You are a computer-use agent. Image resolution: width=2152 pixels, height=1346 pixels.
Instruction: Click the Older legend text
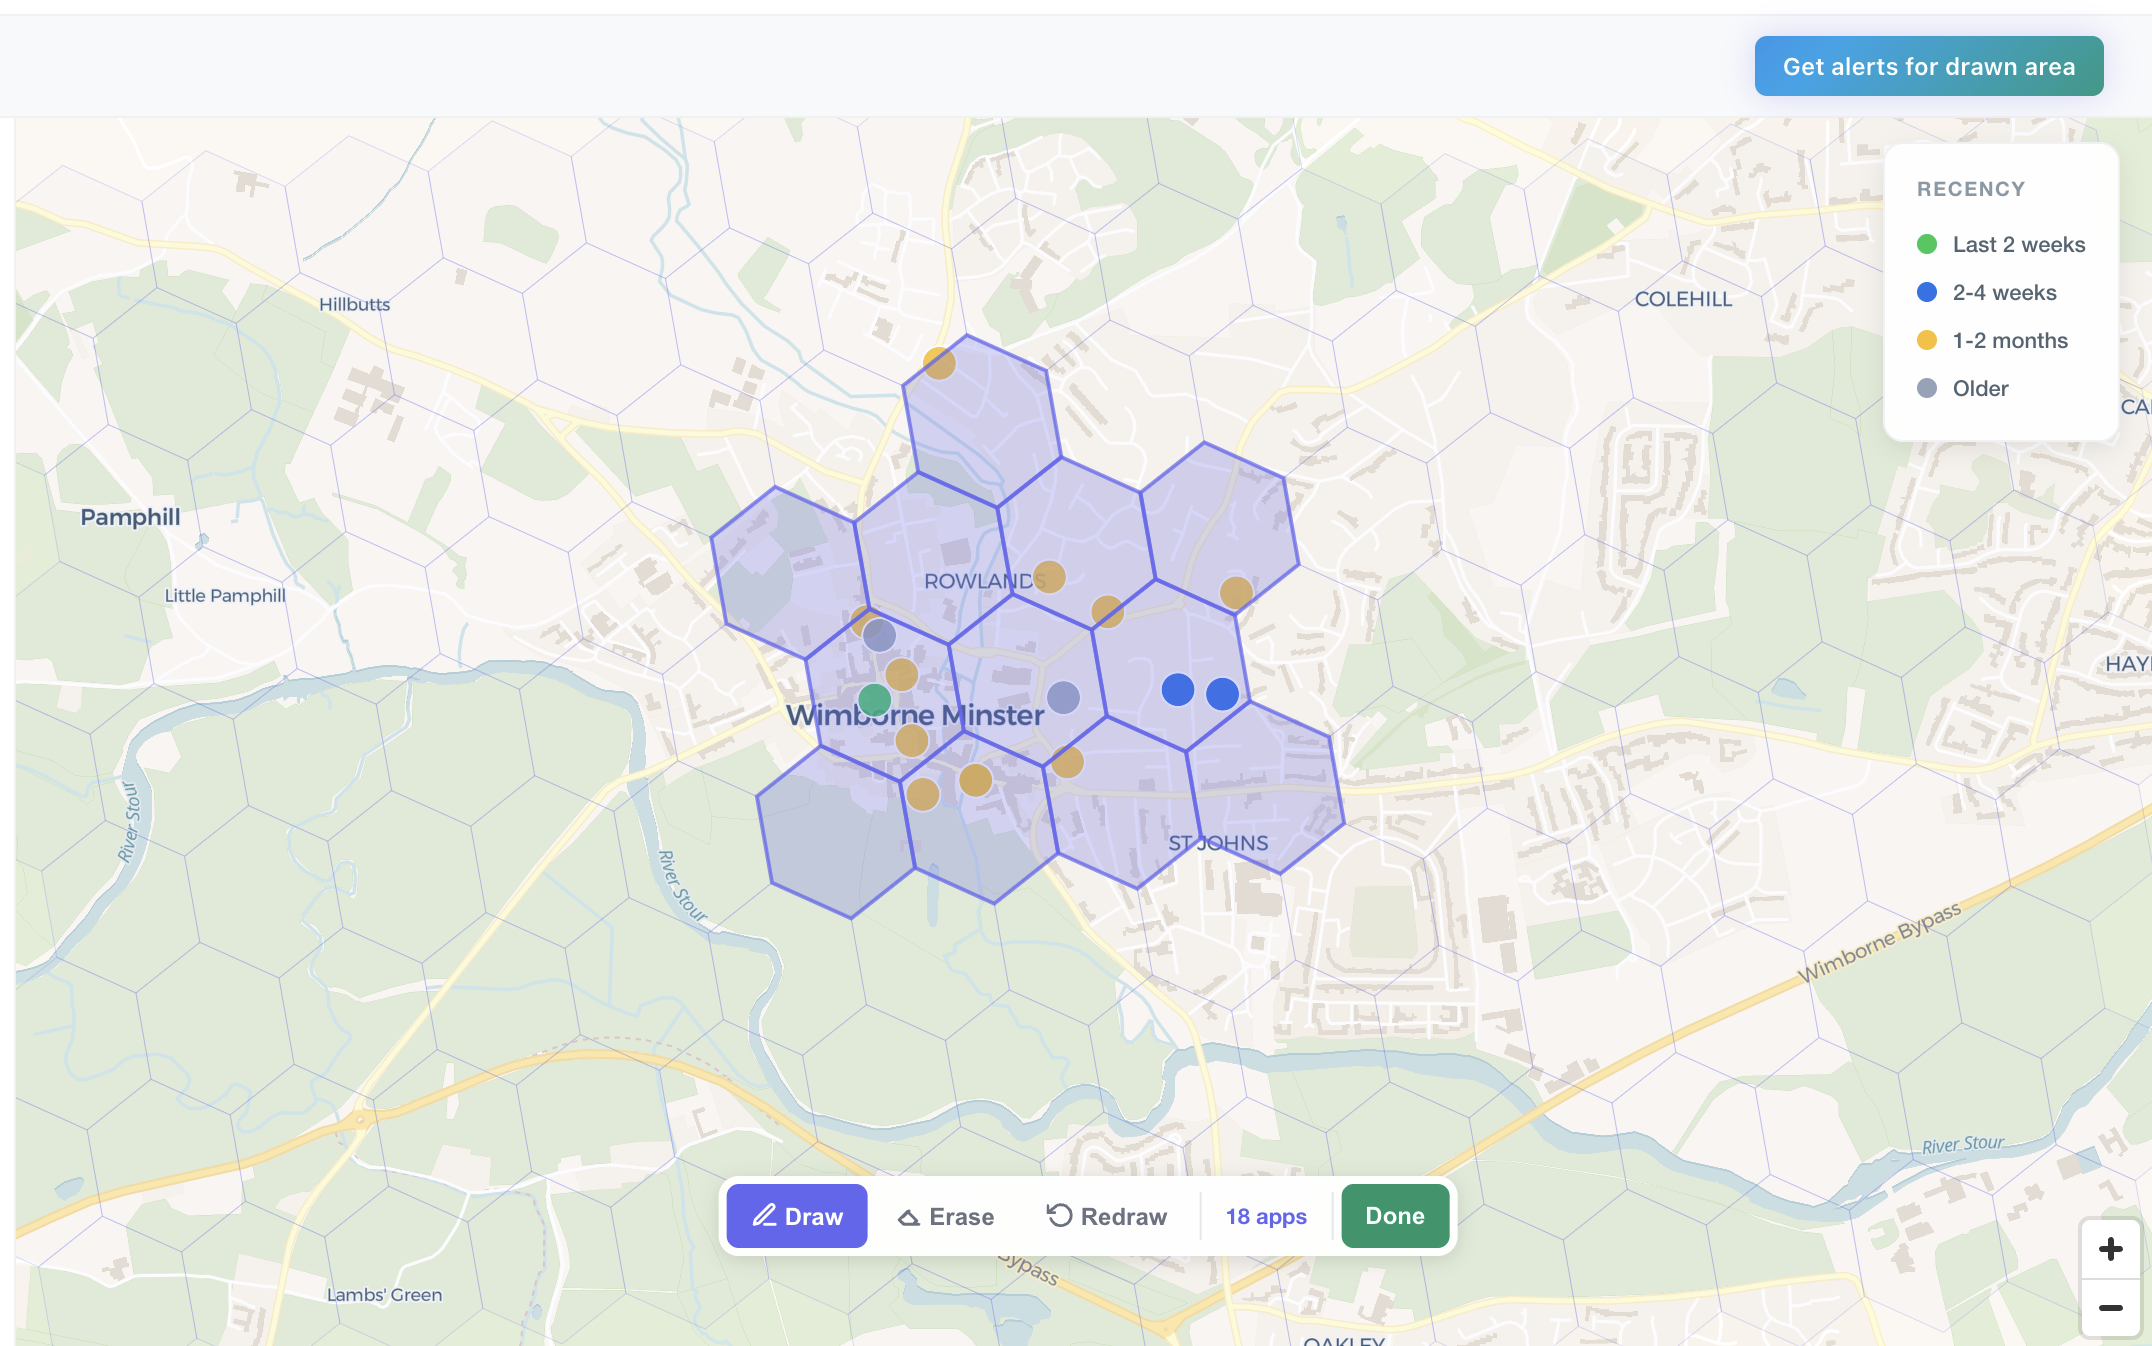(1980, 388)
